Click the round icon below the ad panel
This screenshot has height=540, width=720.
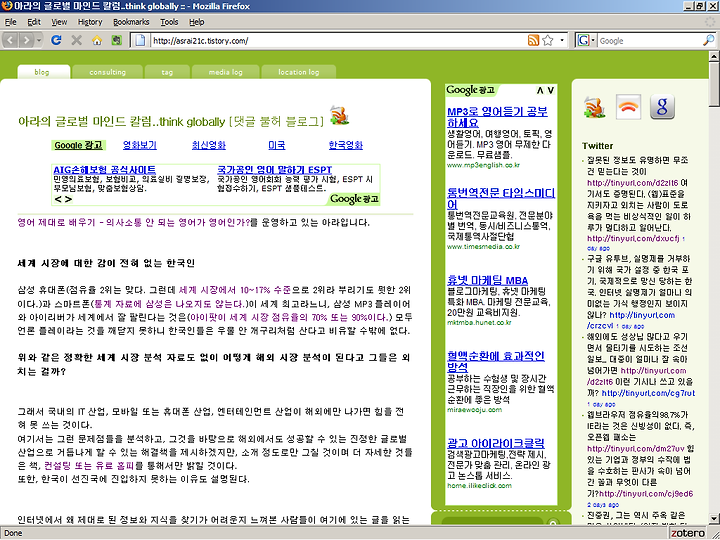point(553,522)
